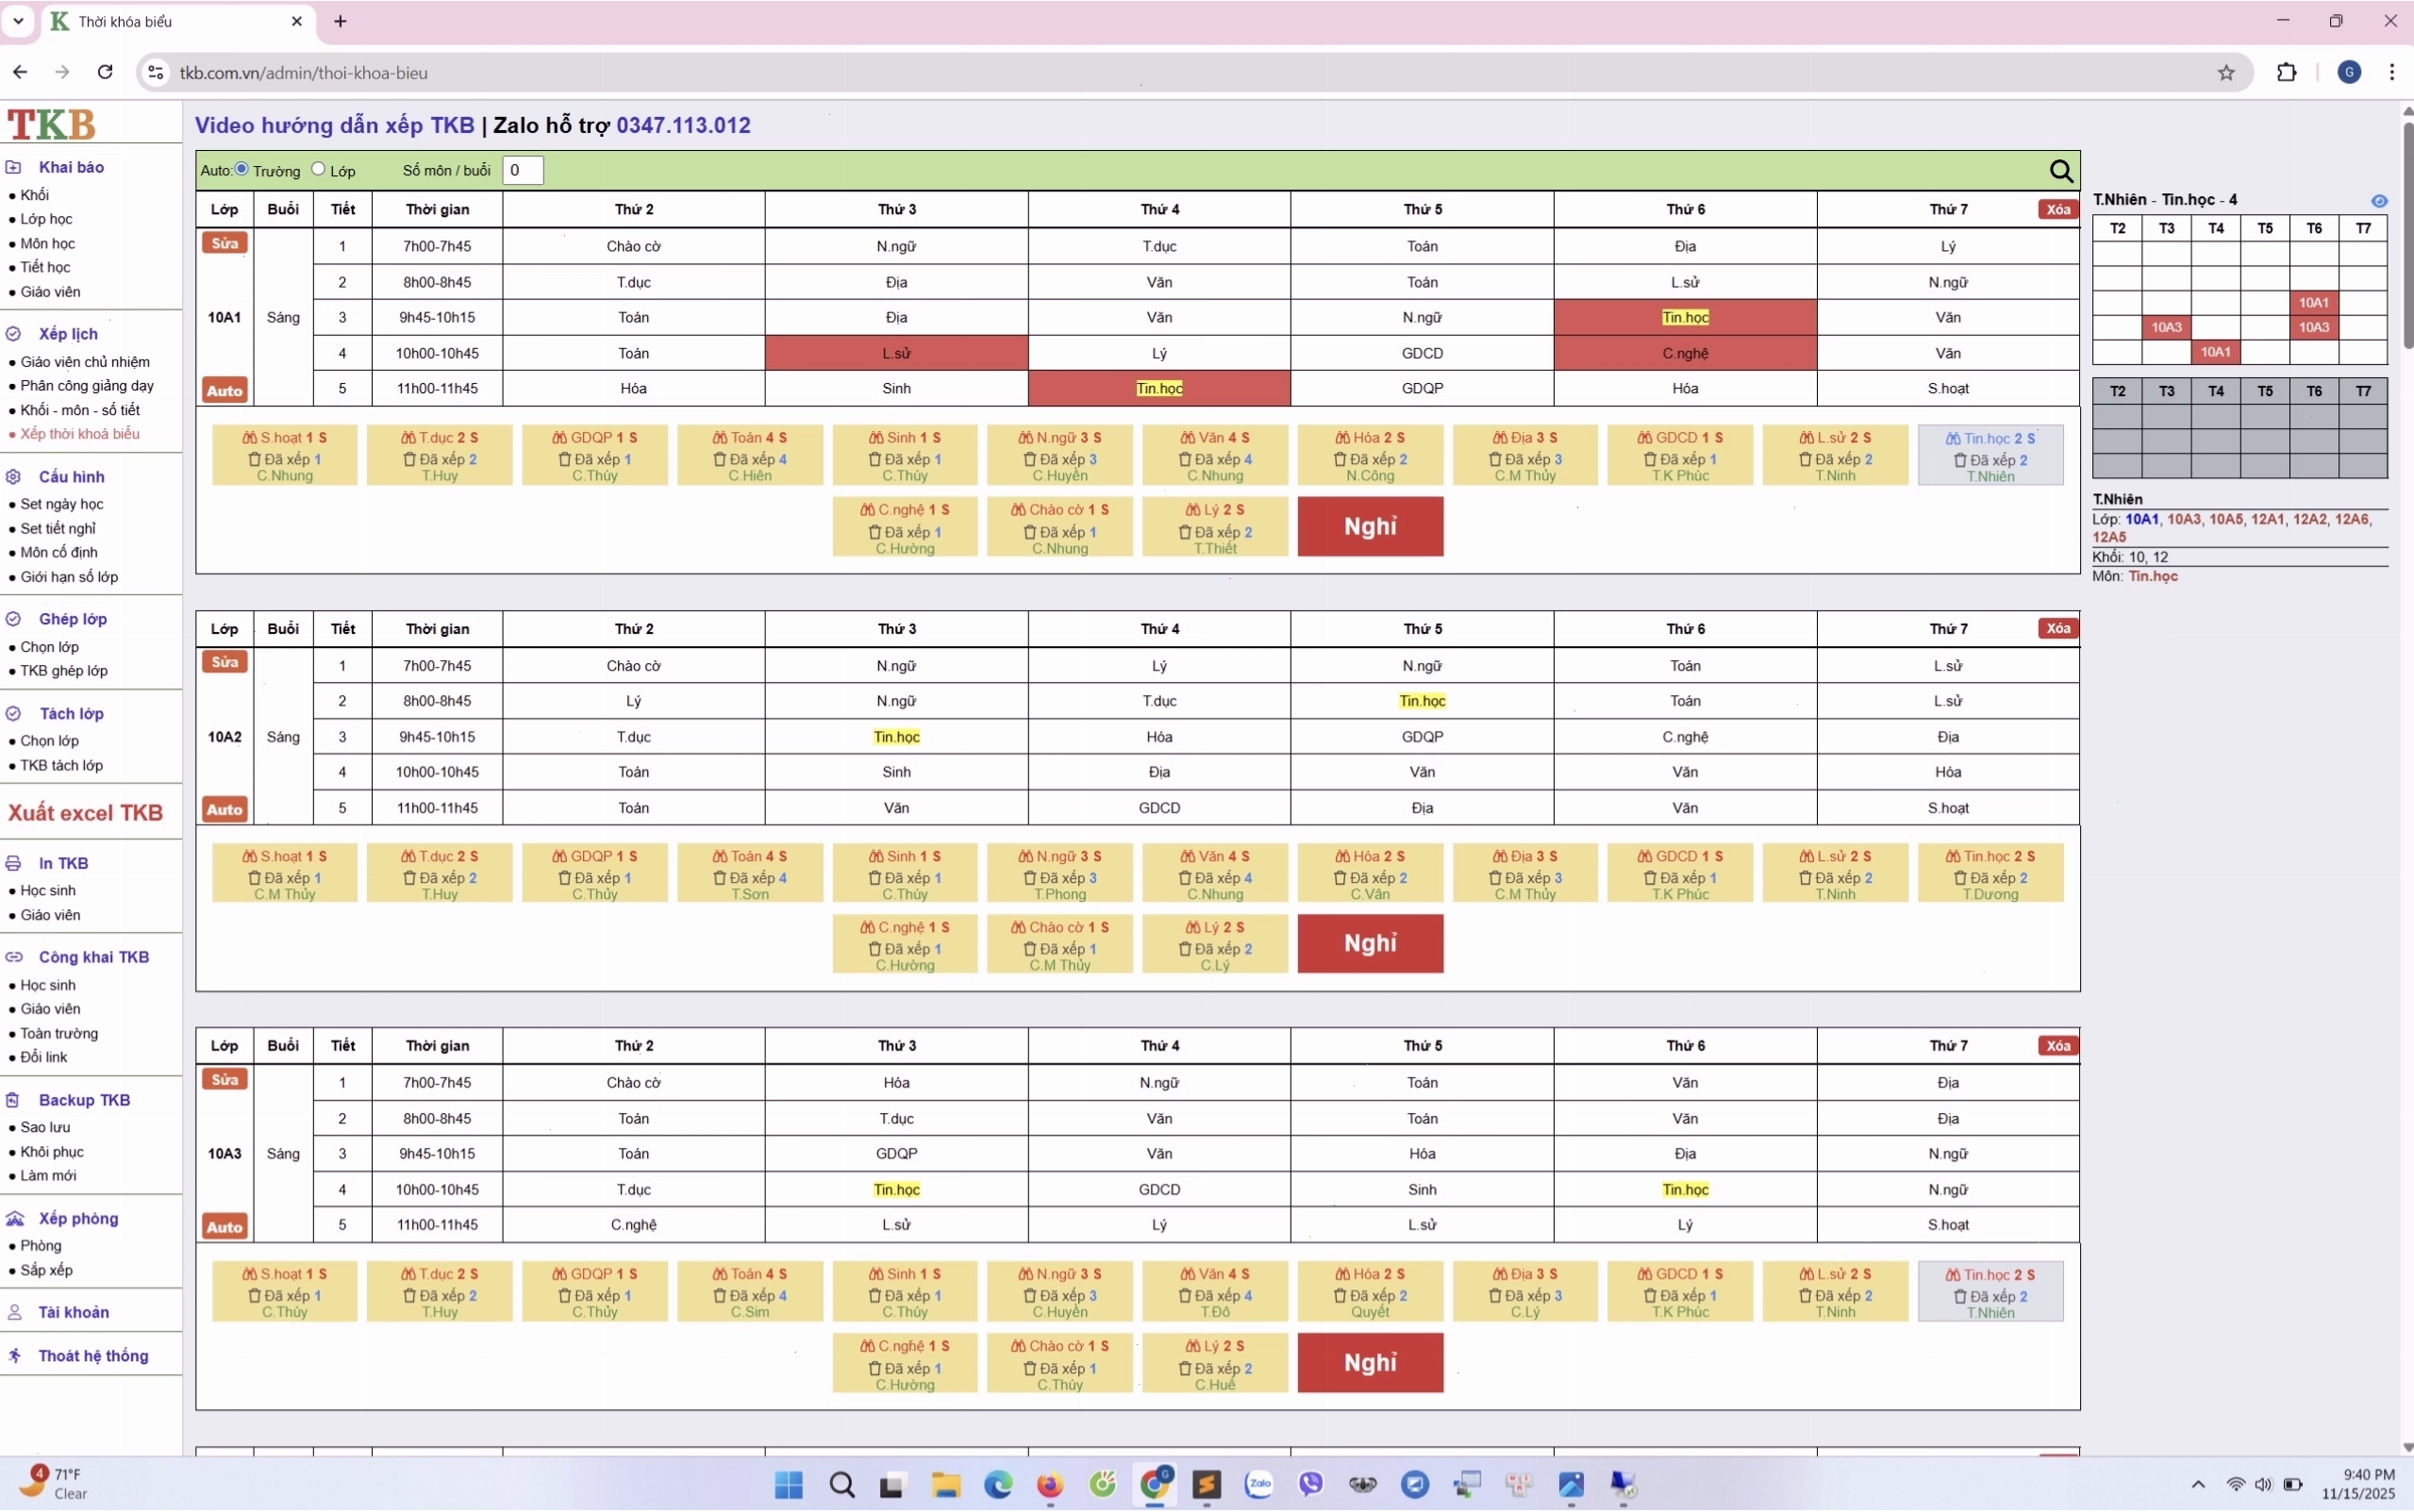Click the Xóa button for class 10A1

[x=2057, y=209]
